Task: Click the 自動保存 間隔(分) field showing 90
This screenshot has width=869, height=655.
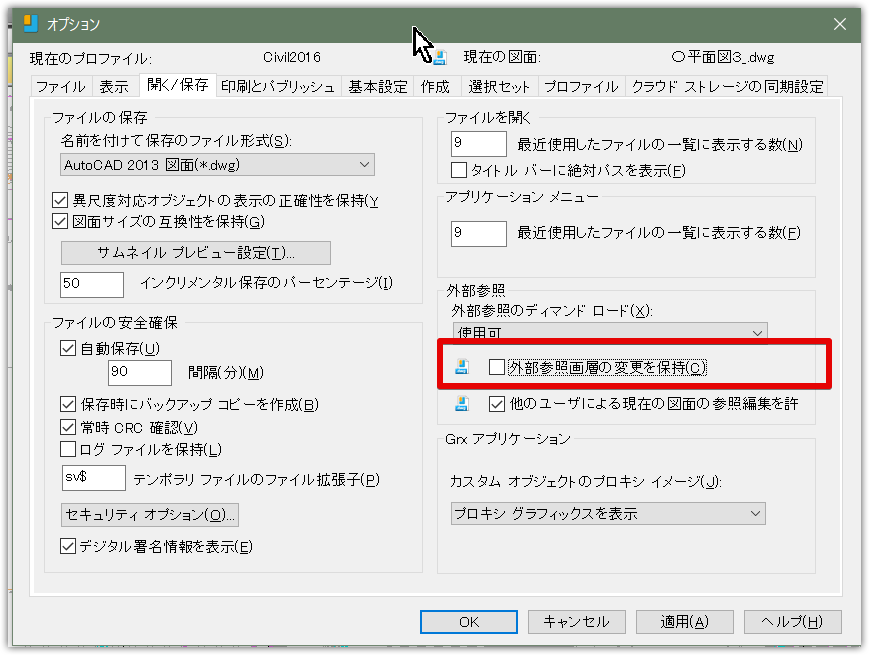Action: pyautogui.click(x=140, y=372)
